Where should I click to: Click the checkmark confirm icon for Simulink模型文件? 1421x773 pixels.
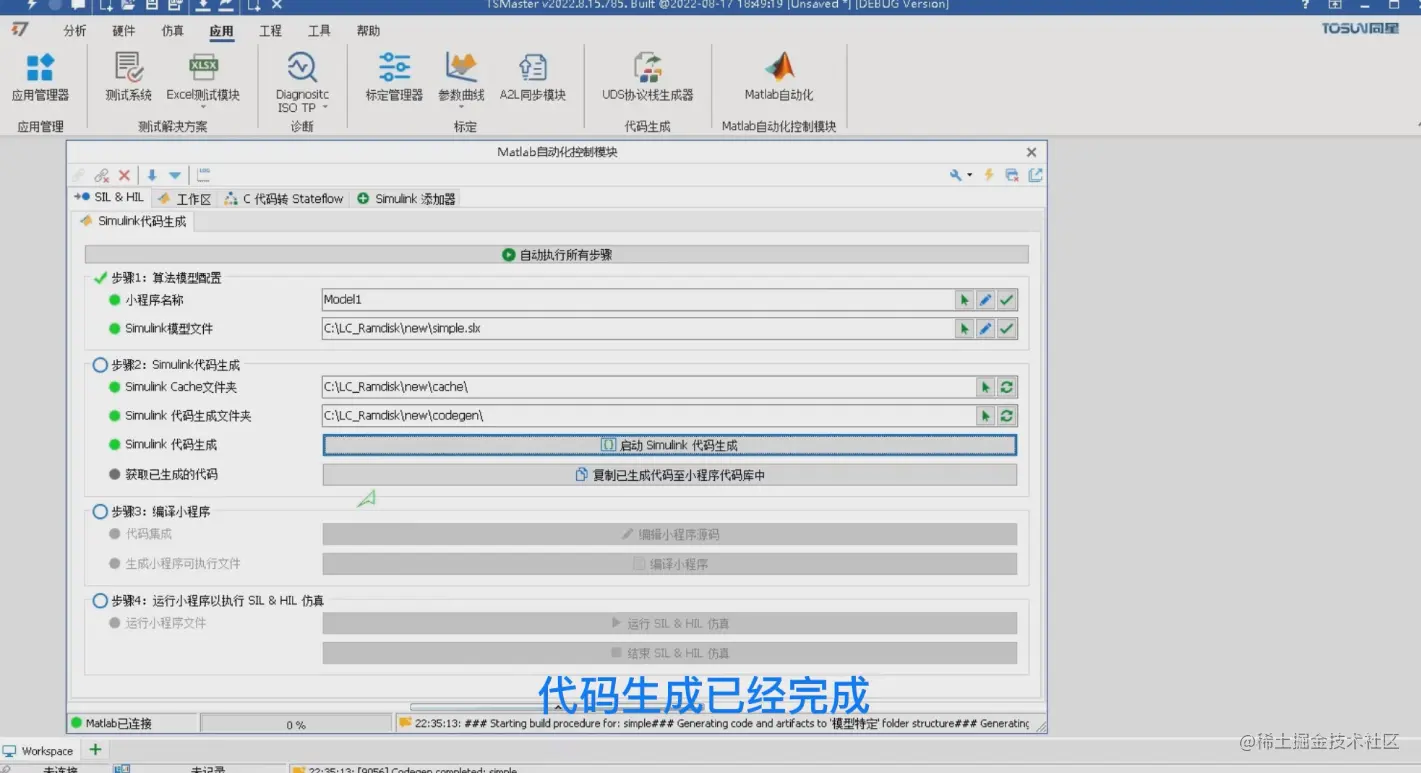coord(1007,329)
